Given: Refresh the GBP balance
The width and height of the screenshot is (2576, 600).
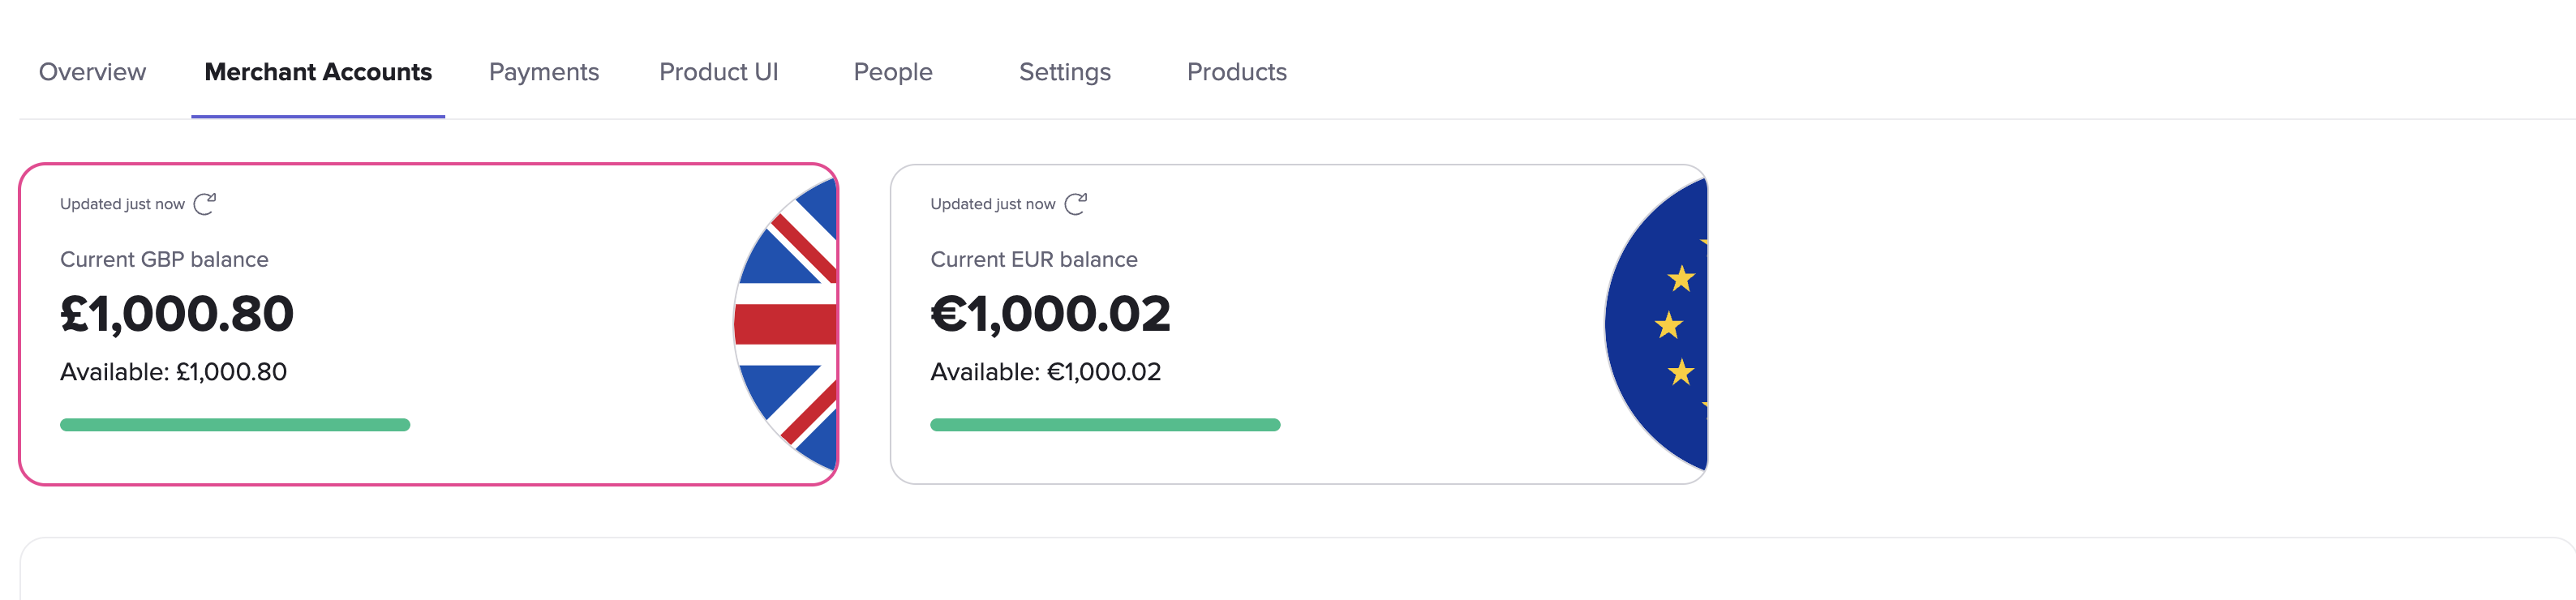Looking at the screenshot, I should (205, 204).
